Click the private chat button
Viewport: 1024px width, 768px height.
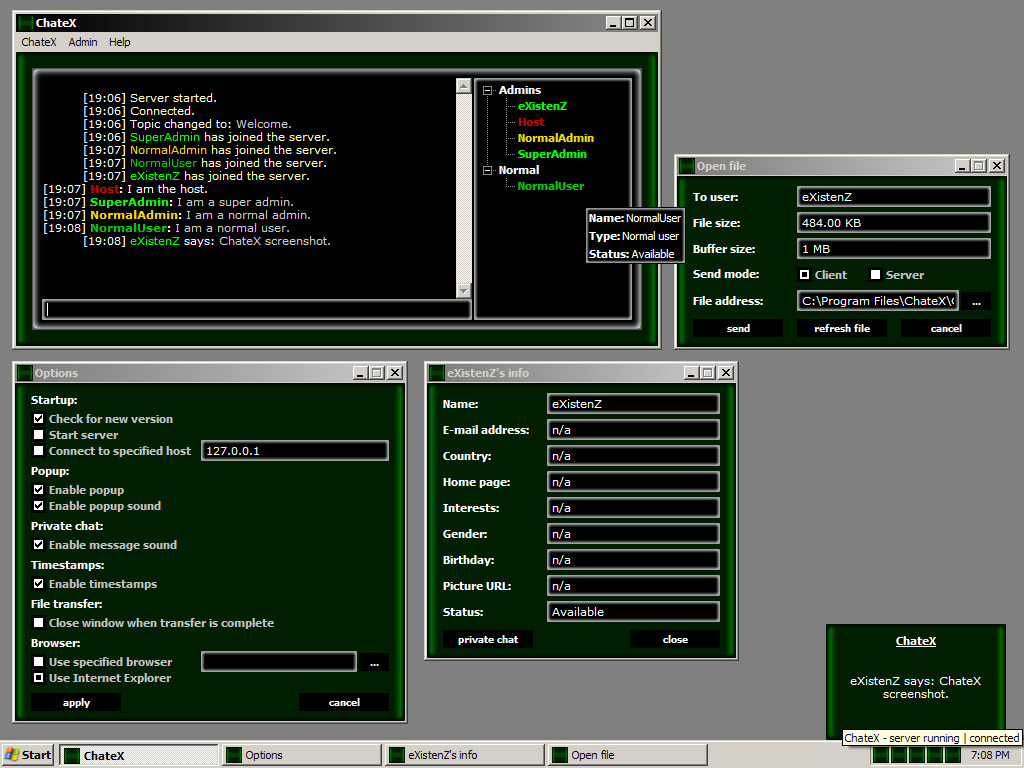[488, 639]
